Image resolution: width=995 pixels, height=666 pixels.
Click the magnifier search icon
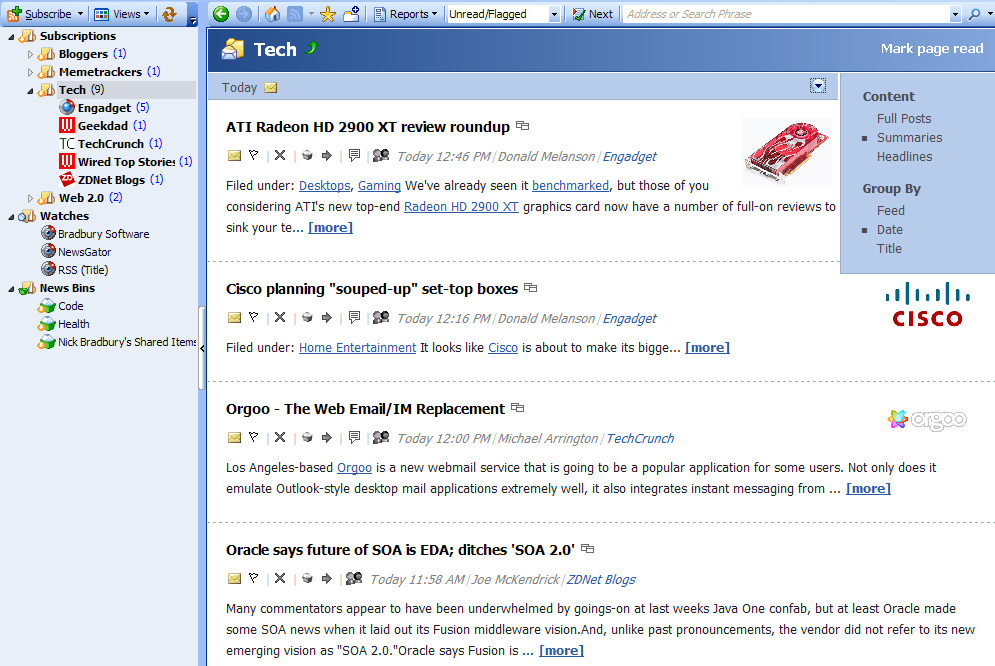pyautogui.click(x=975, y=14)
